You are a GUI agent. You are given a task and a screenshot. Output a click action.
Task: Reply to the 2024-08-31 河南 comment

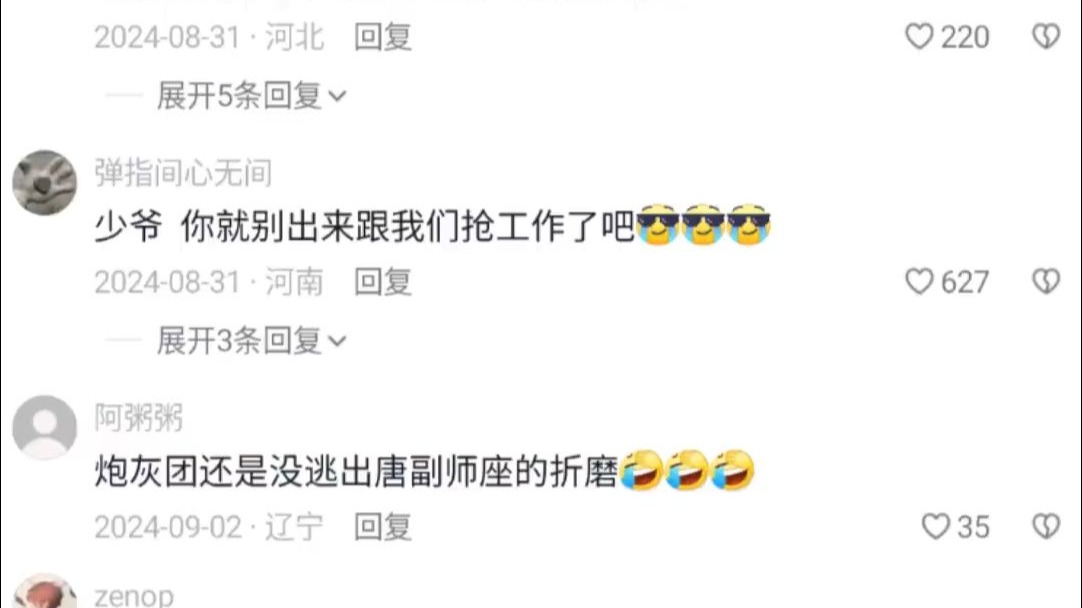[x=383, y=282]
